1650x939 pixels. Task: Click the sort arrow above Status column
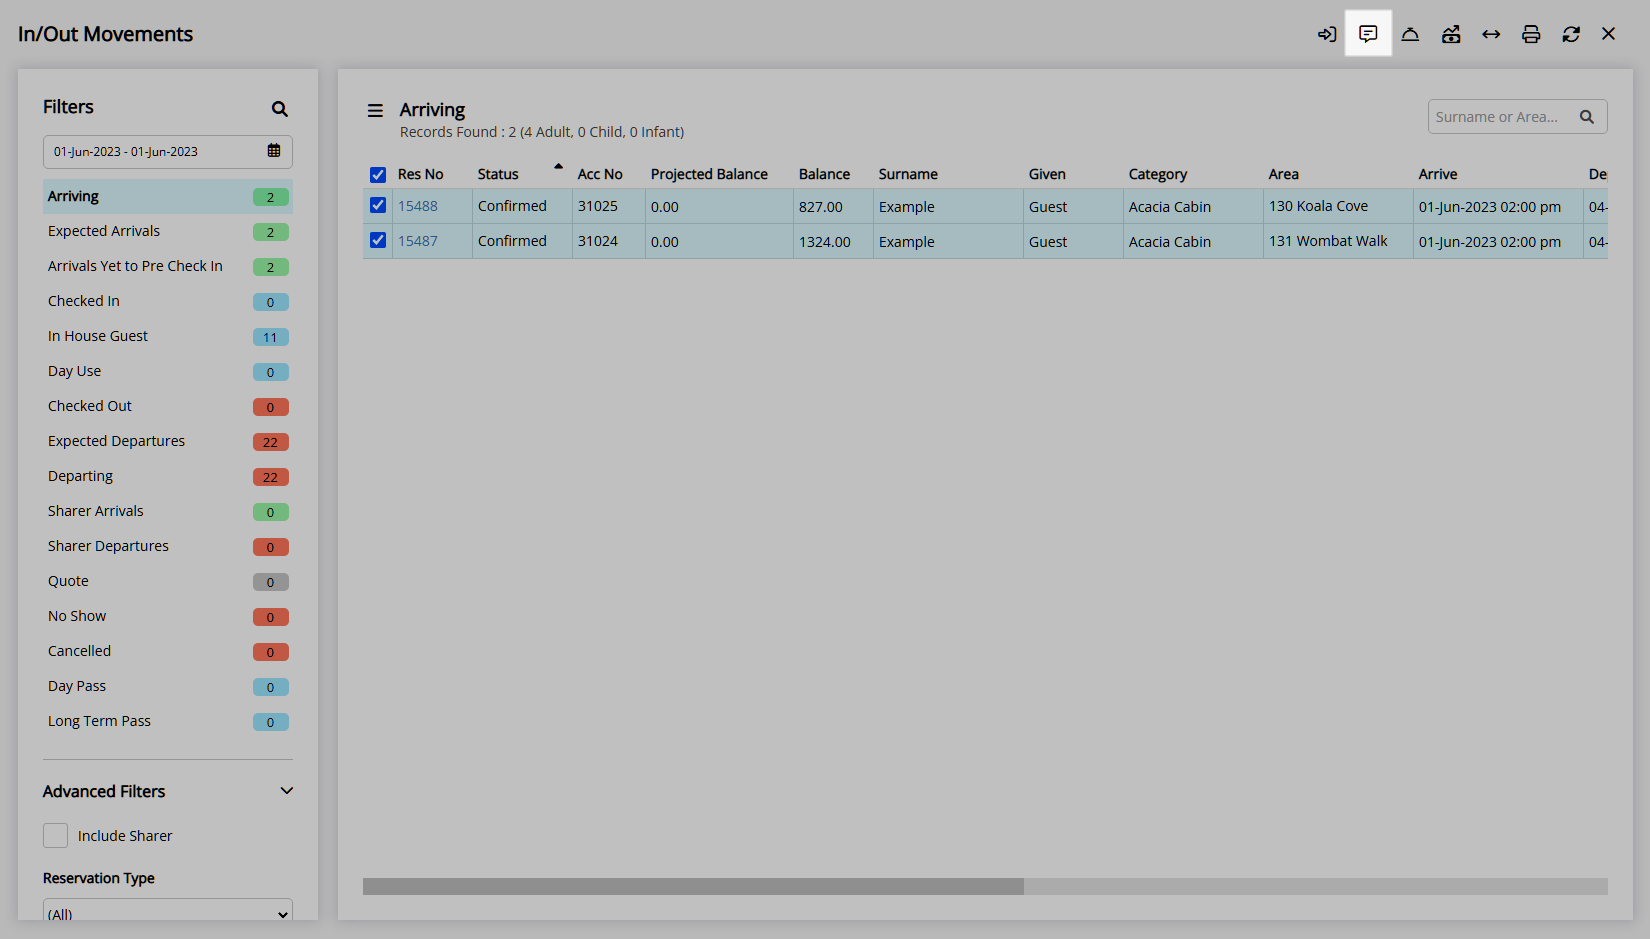pos(558,166)
